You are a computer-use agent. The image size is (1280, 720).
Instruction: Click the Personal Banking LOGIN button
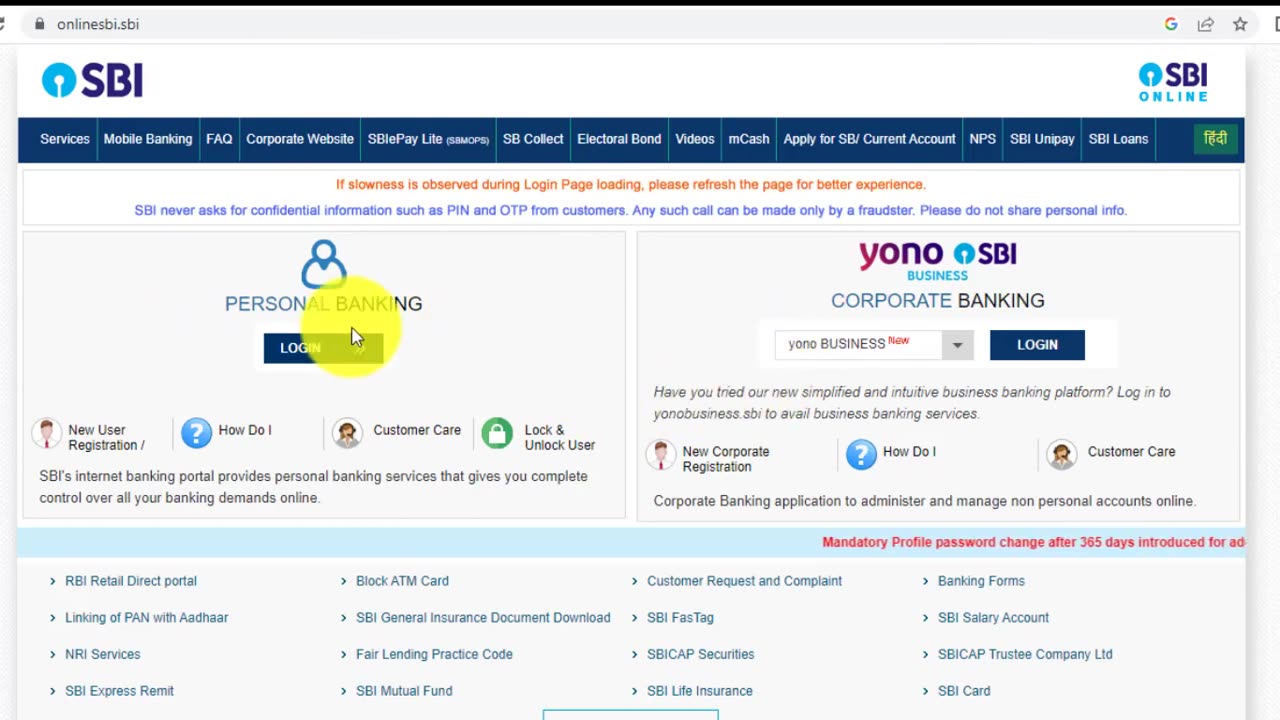click(323, 348)
